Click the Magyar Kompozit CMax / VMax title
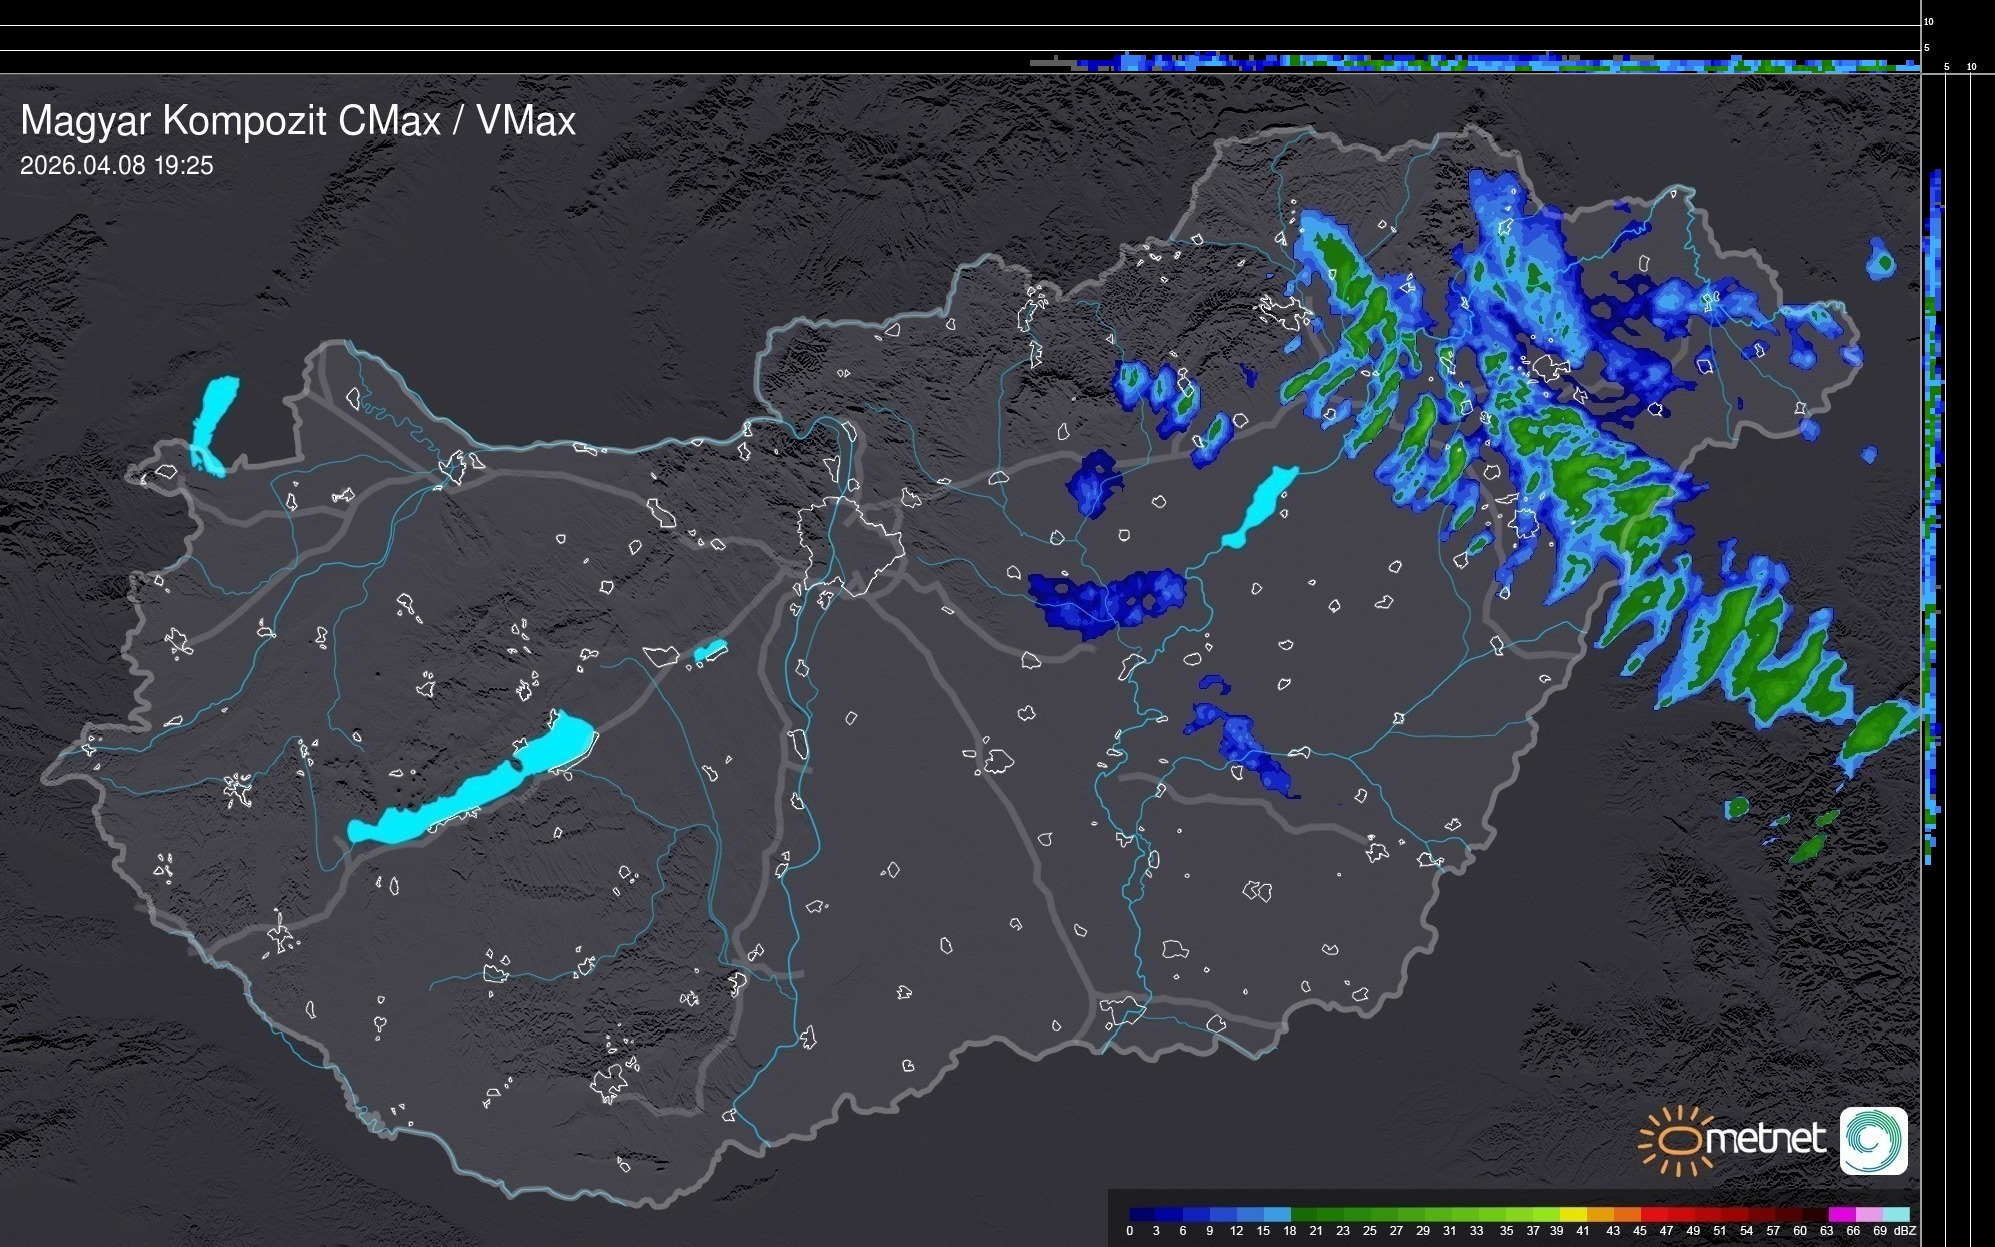This screenshot has width=1995, height=1247. click(298, 121)
